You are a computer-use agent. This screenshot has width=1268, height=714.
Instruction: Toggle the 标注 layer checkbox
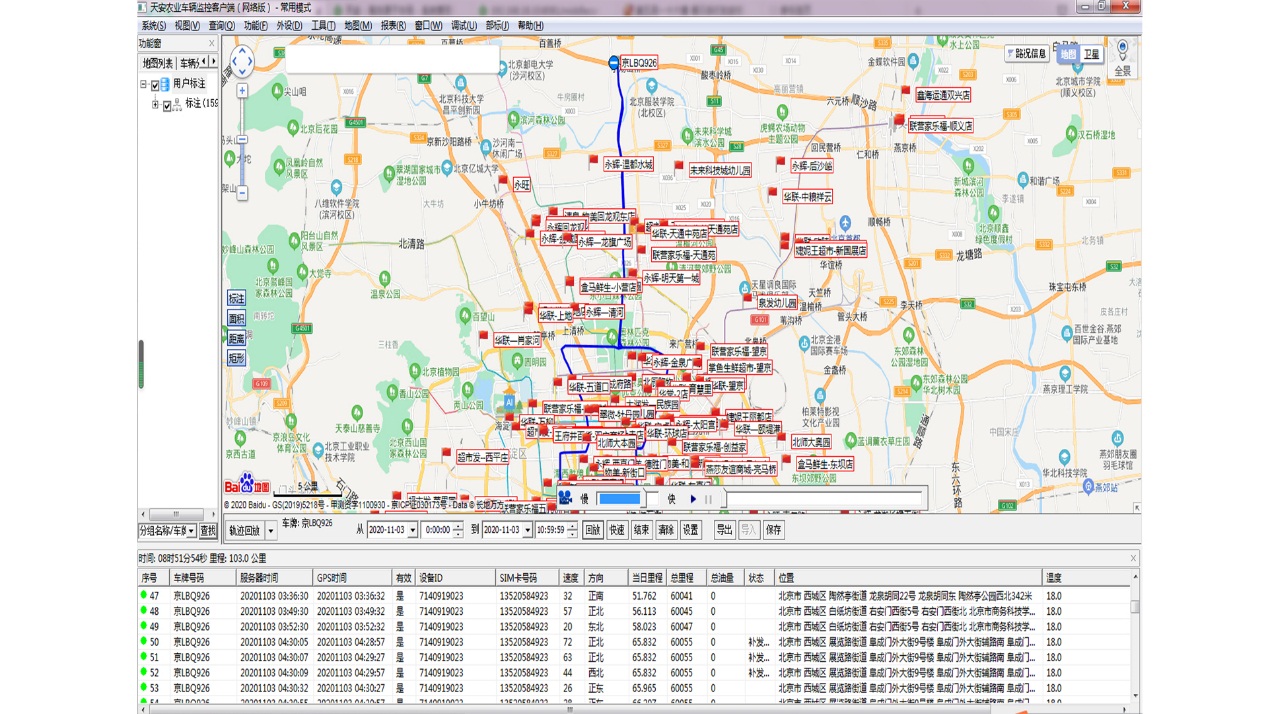[166, 104]
